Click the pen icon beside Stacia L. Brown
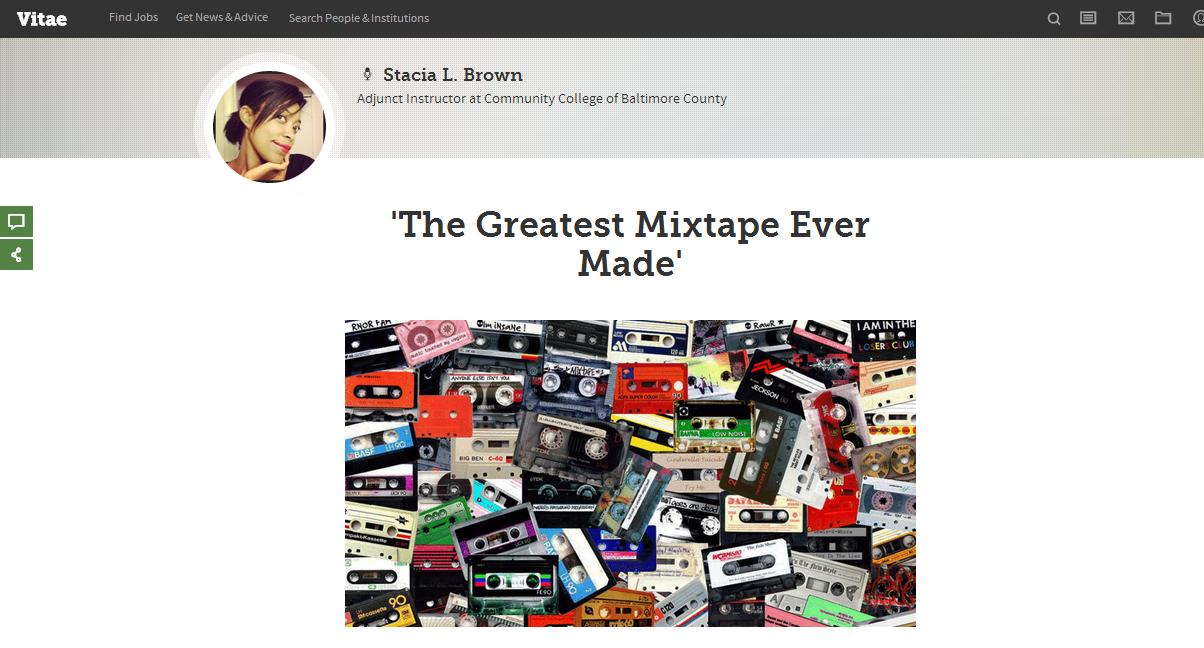The width and height of the screenshot is (1204, 648). 367,75
